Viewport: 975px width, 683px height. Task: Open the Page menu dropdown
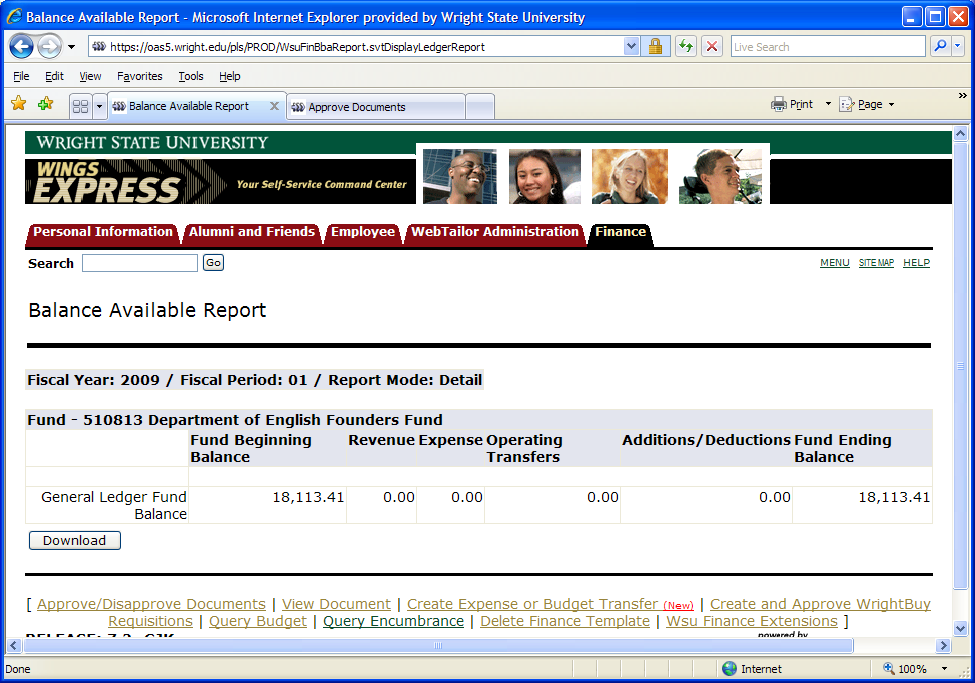[868, 104]
